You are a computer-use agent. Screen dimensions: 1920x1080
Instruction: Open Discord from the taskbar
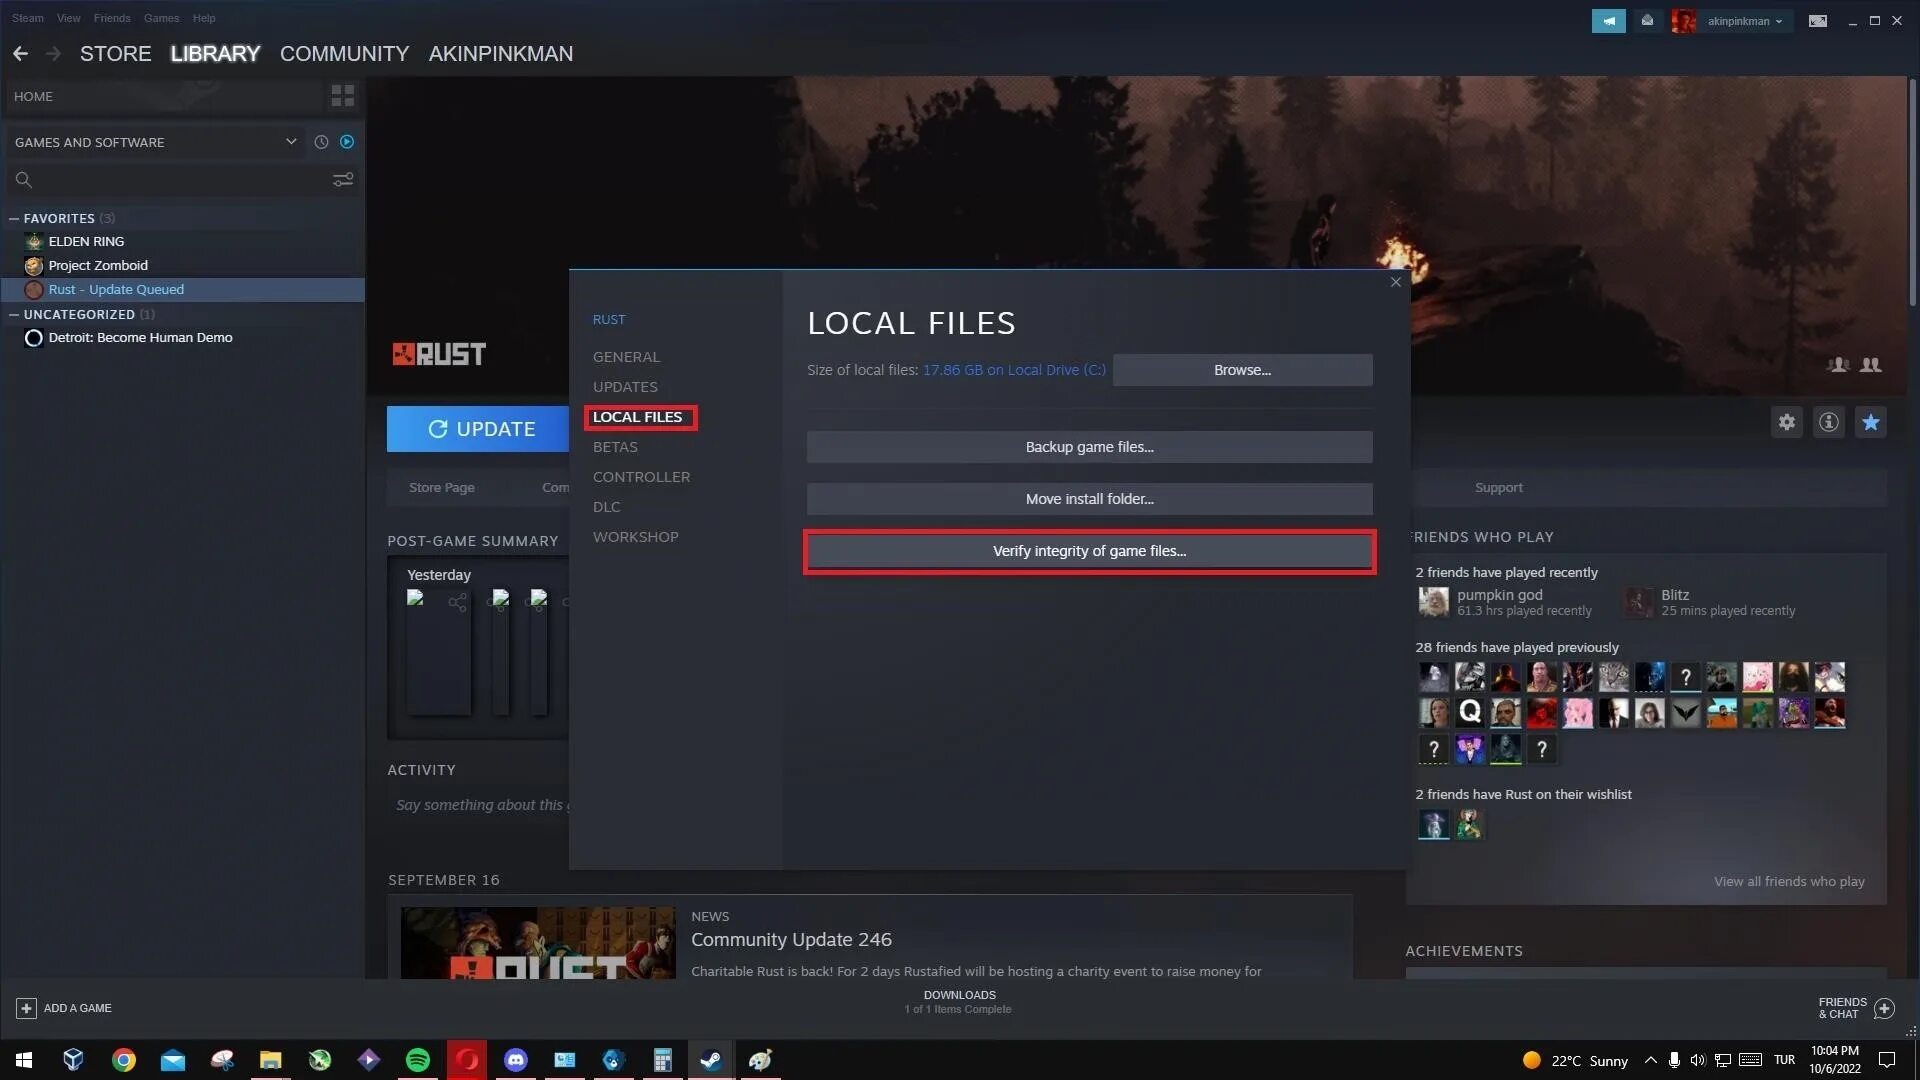[x=516, y=1060]
